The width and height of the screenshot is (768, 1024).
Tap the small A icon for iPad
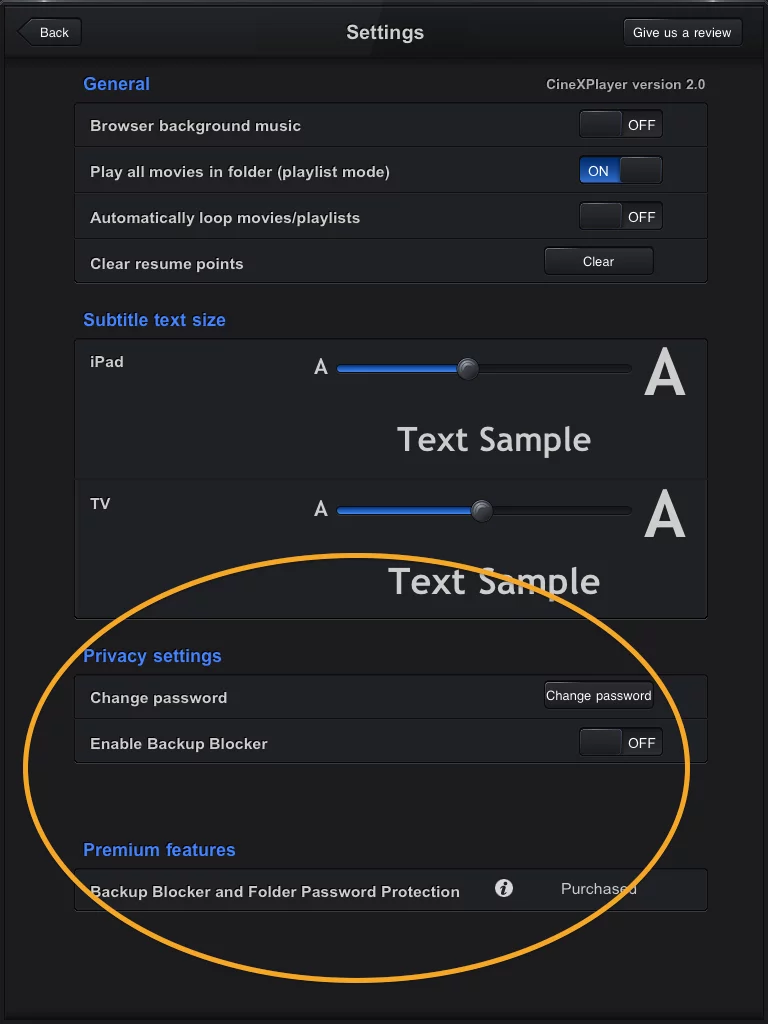(321, 368)
